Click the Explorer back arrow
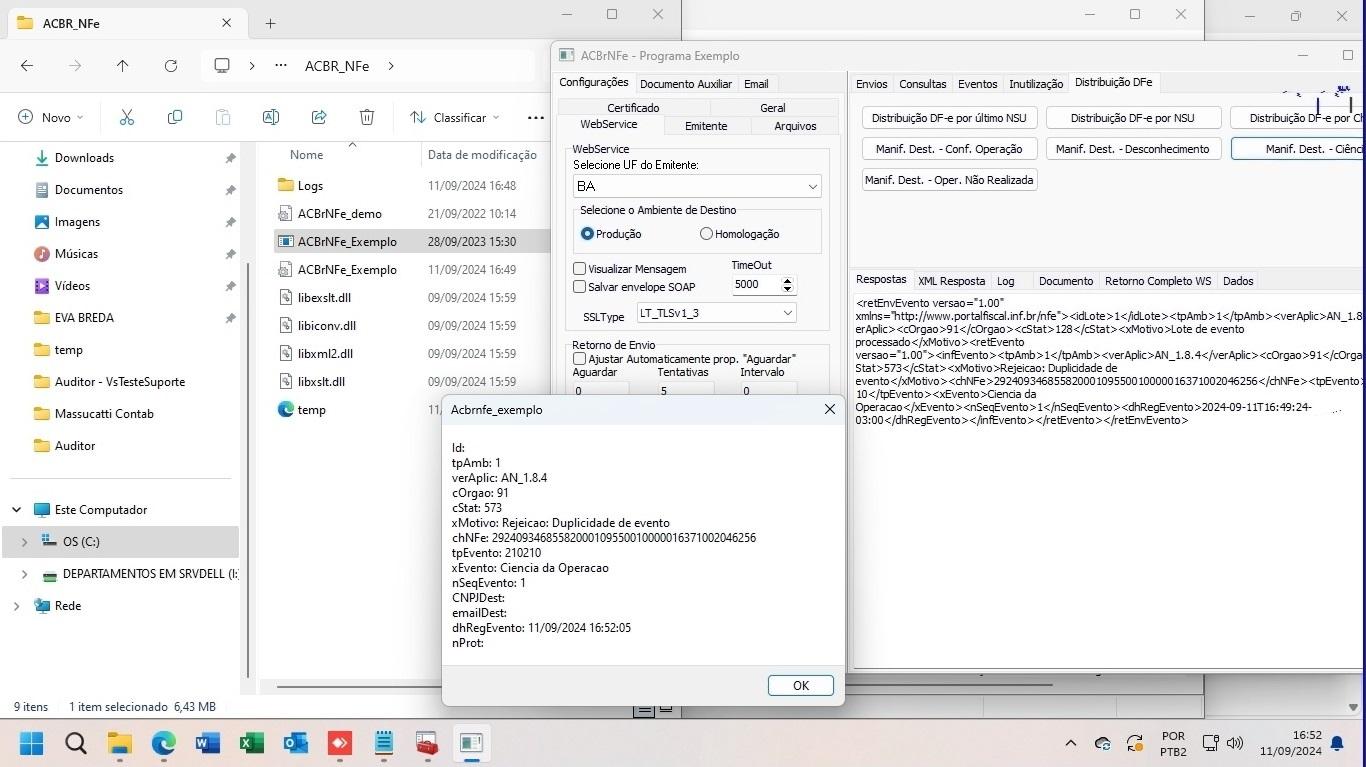The width and height of the screenshot is (1366, 767). (27, 66)
